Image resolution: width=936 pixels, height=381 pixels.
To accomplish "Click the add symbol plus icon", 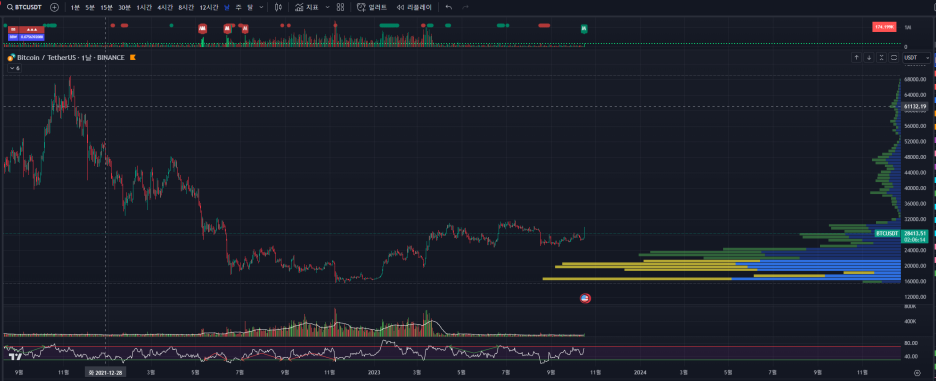I will coord(54,7).
